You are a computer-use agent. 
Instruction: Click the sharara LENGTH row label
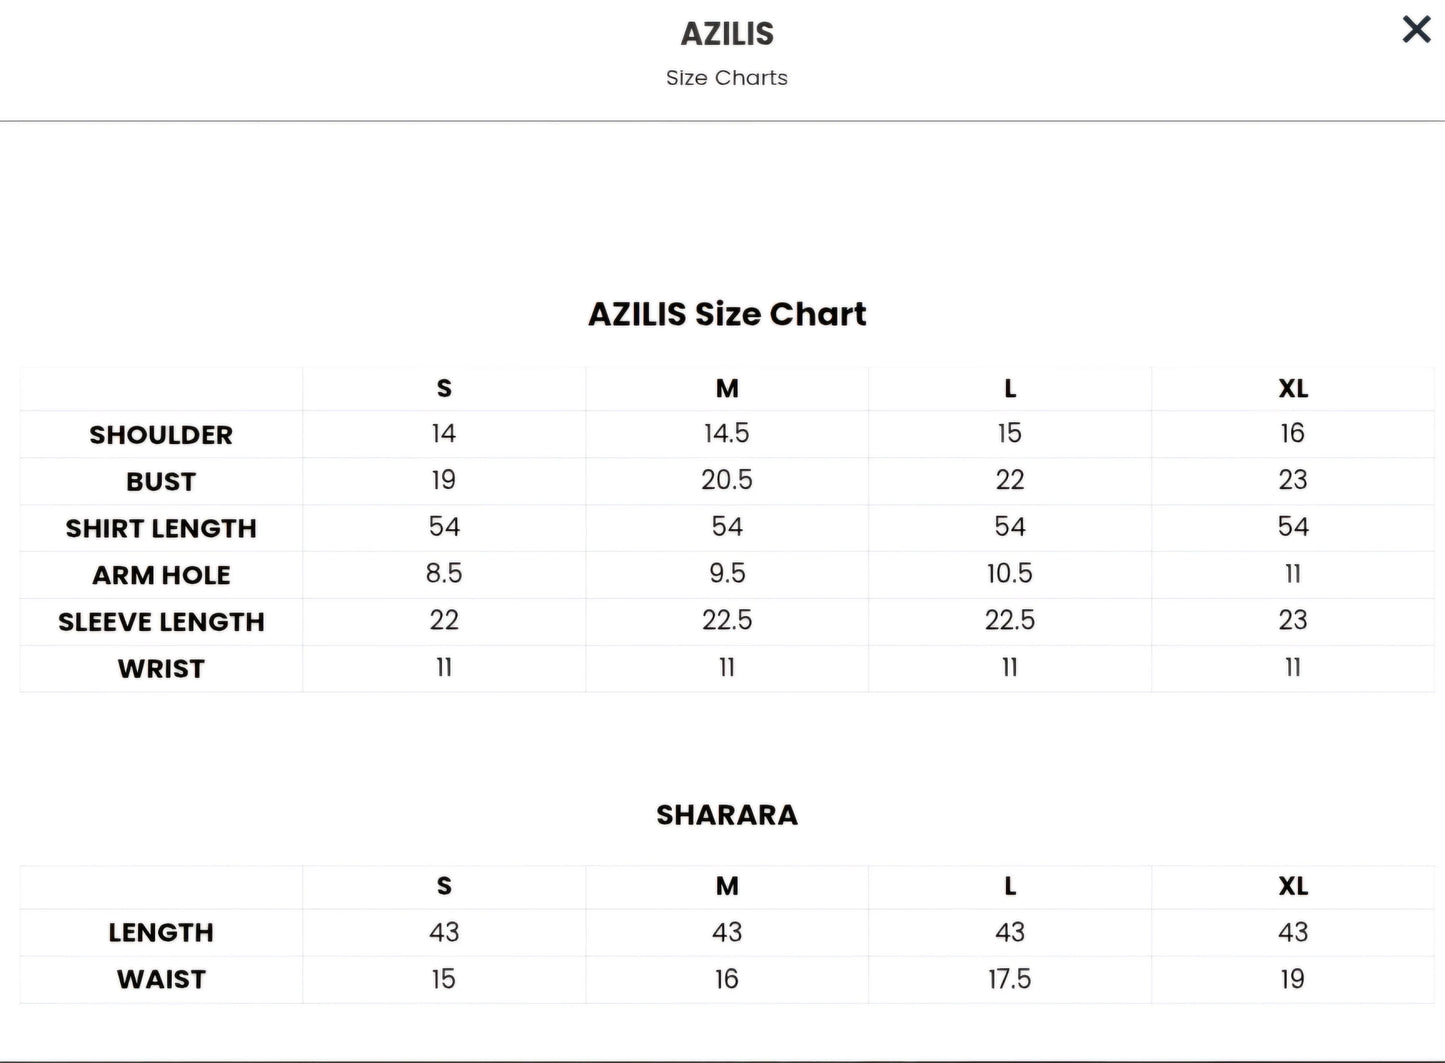161,933
